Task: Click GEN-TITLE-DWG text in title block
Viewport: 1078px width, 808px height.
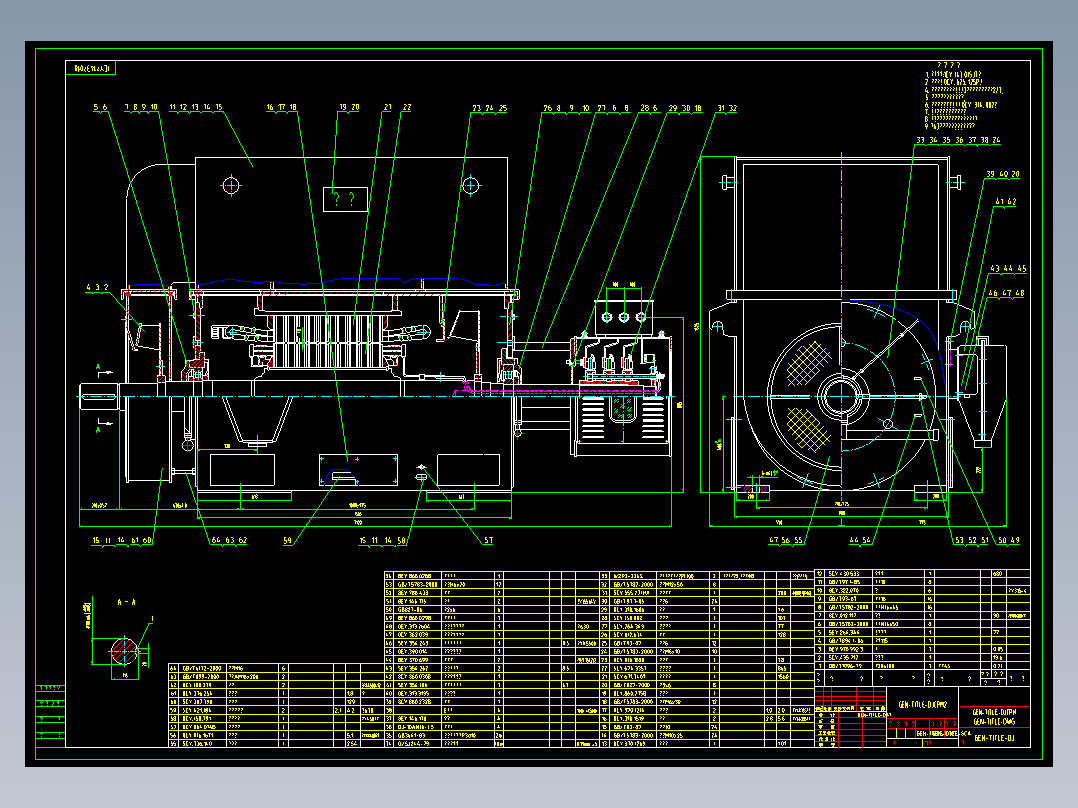Action: tap(994, 722)
